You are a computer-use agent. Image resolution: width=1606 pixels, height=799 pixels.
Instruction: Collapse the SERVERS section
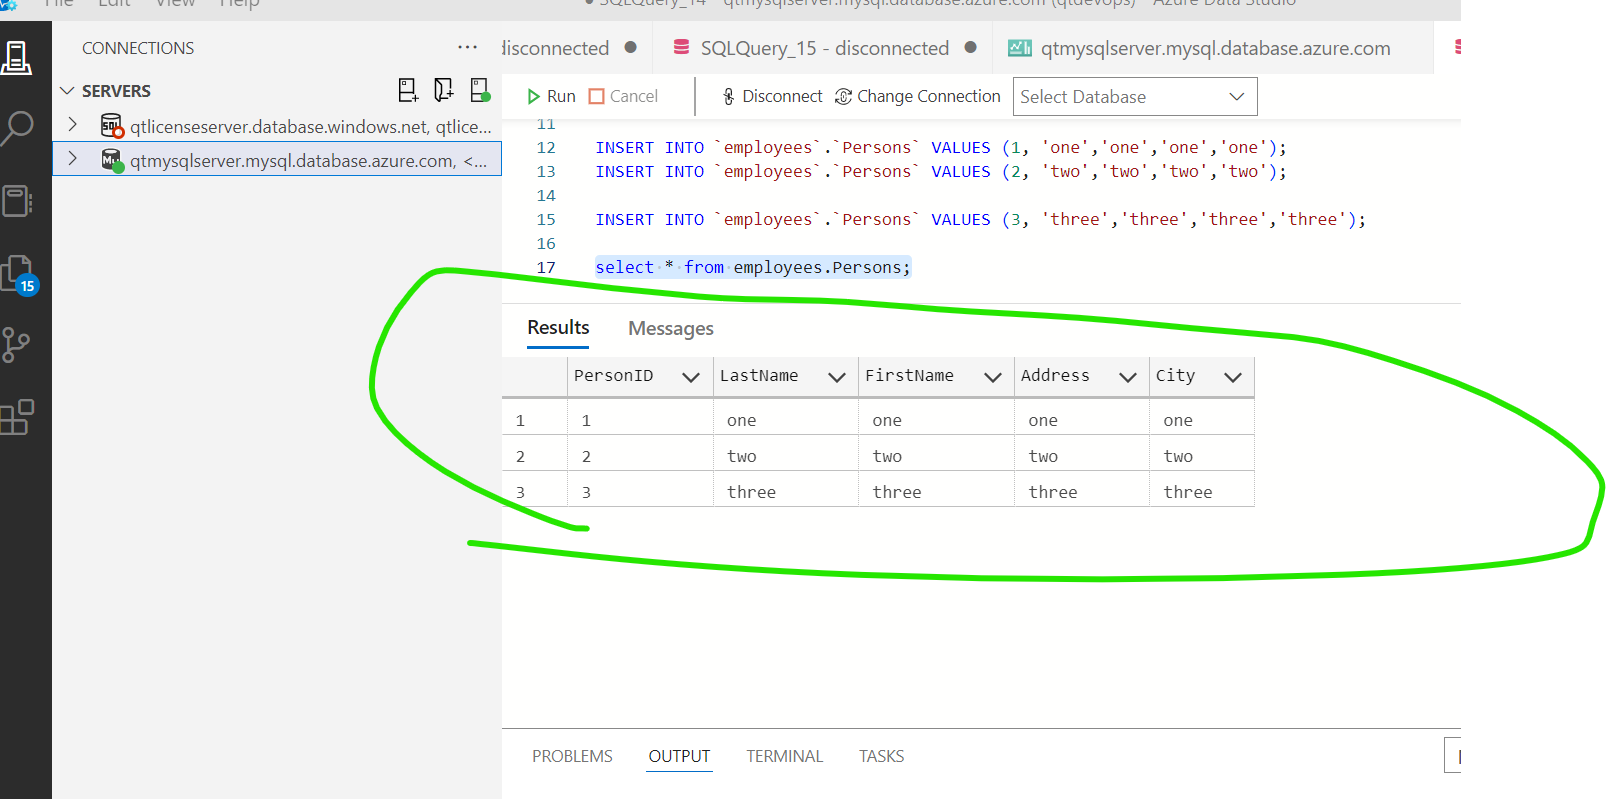pyautogui.click(x=68, y=91)
